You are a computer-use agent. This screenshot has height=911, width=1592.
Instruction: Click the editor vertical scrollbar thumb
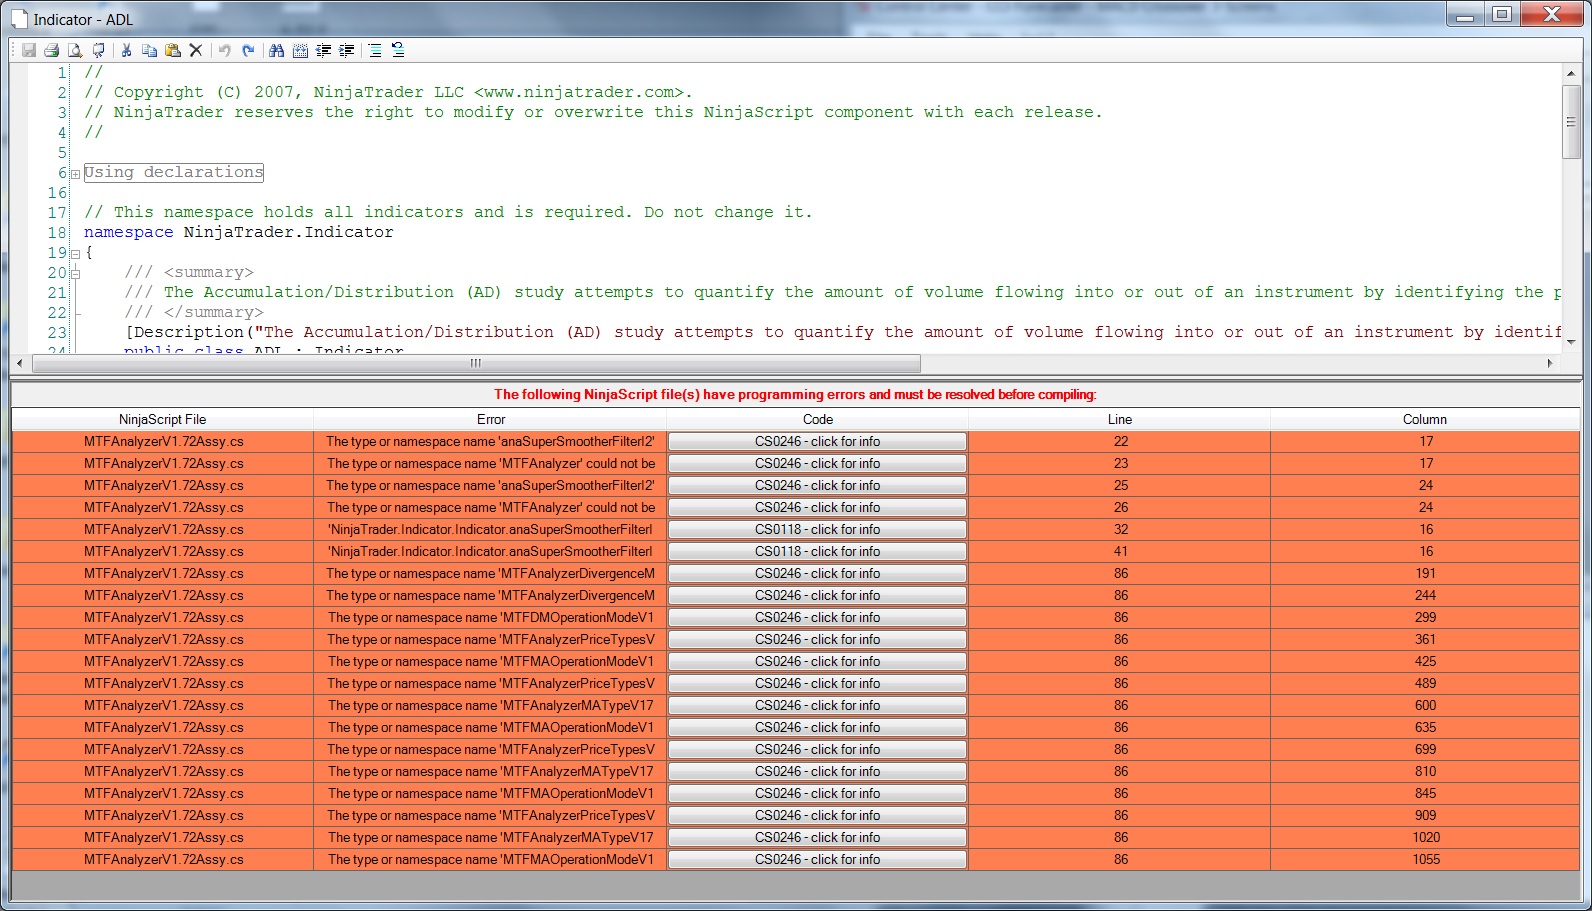[1570, 121]
